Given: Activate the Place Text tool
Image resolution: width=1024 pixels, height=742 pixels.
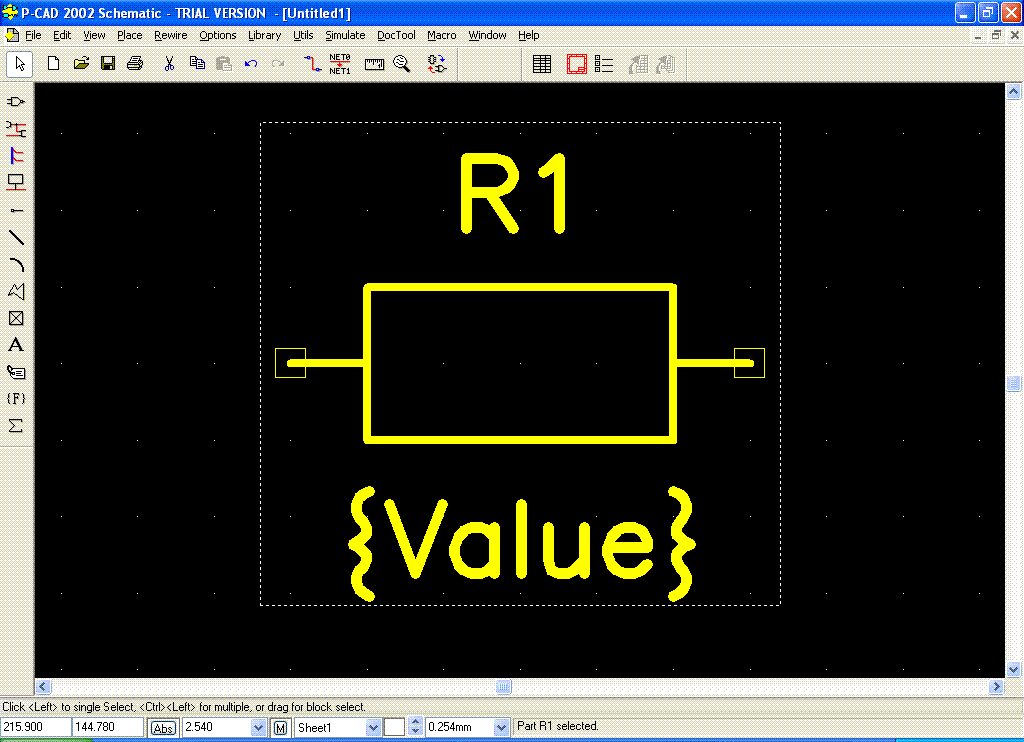Looking at the screenshot, I should click(x=16, y=346).
